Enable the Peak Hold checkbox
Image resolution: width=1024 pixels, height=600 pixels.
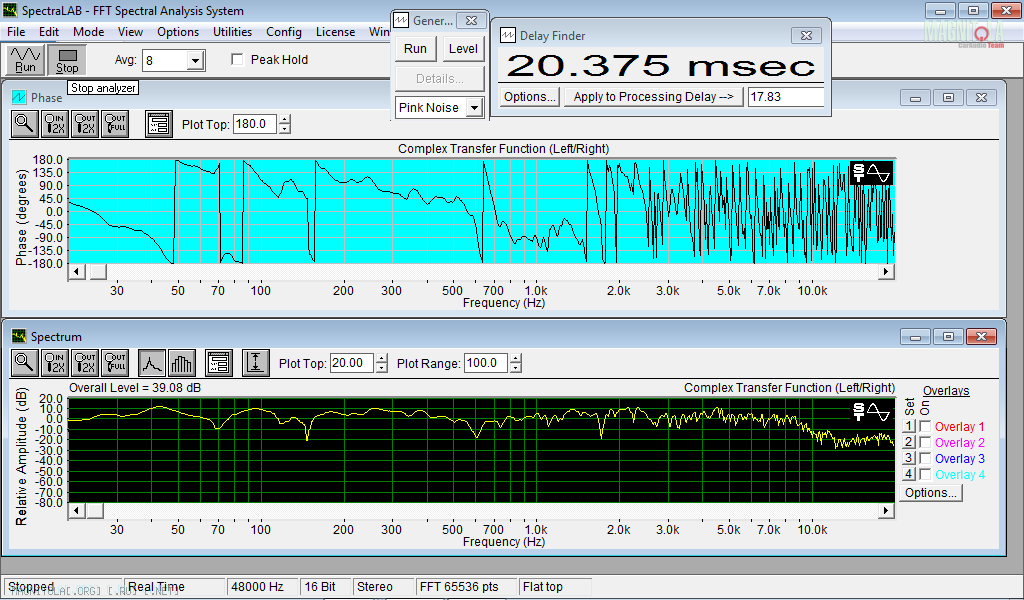(x=237, y=60)
